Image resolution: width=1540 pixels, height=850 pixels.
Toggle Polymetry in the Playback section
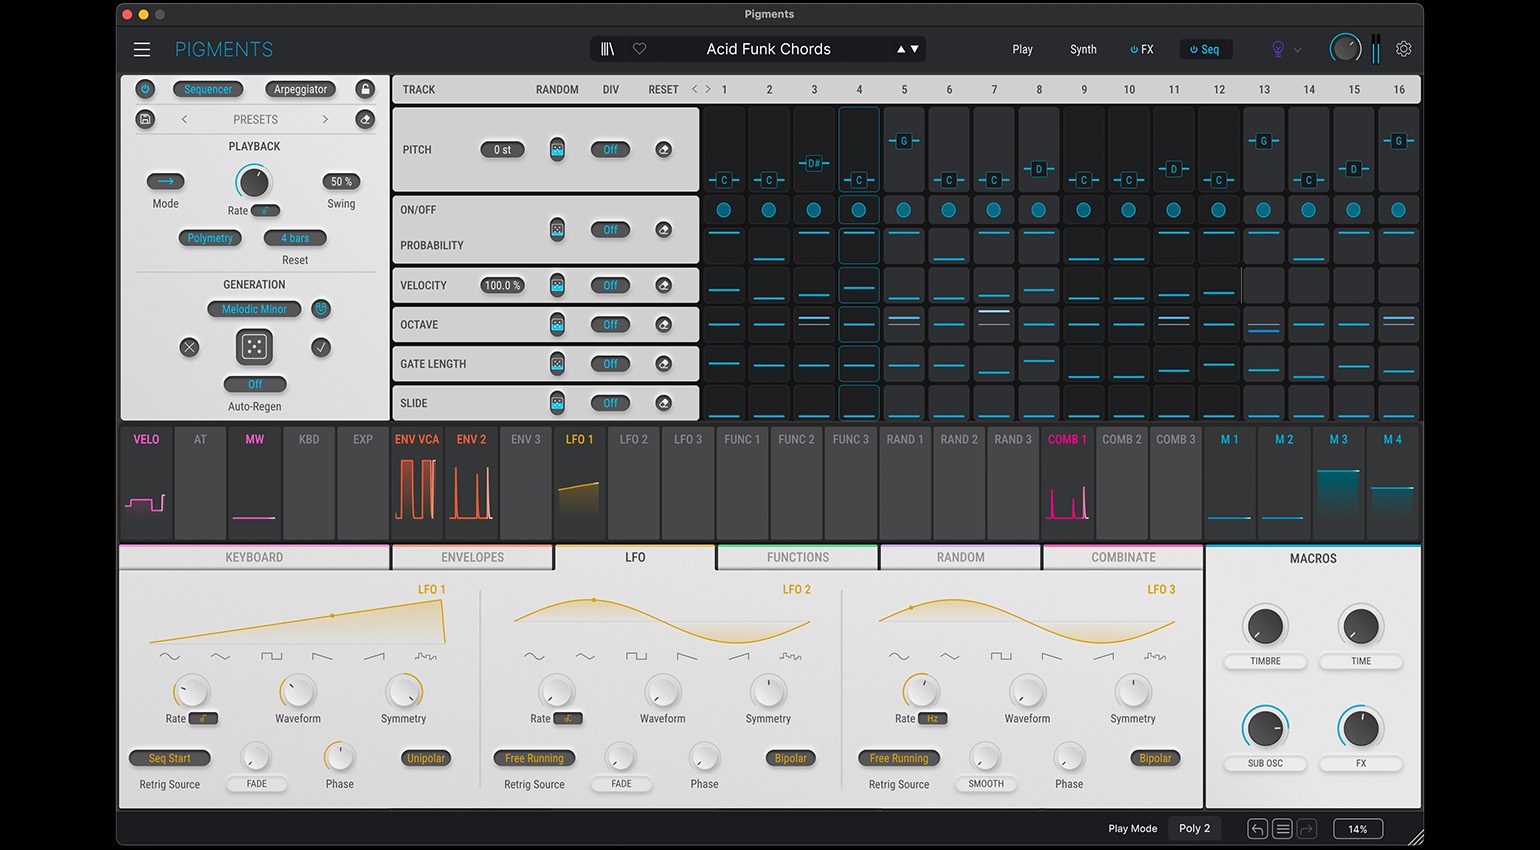(210, 238)
